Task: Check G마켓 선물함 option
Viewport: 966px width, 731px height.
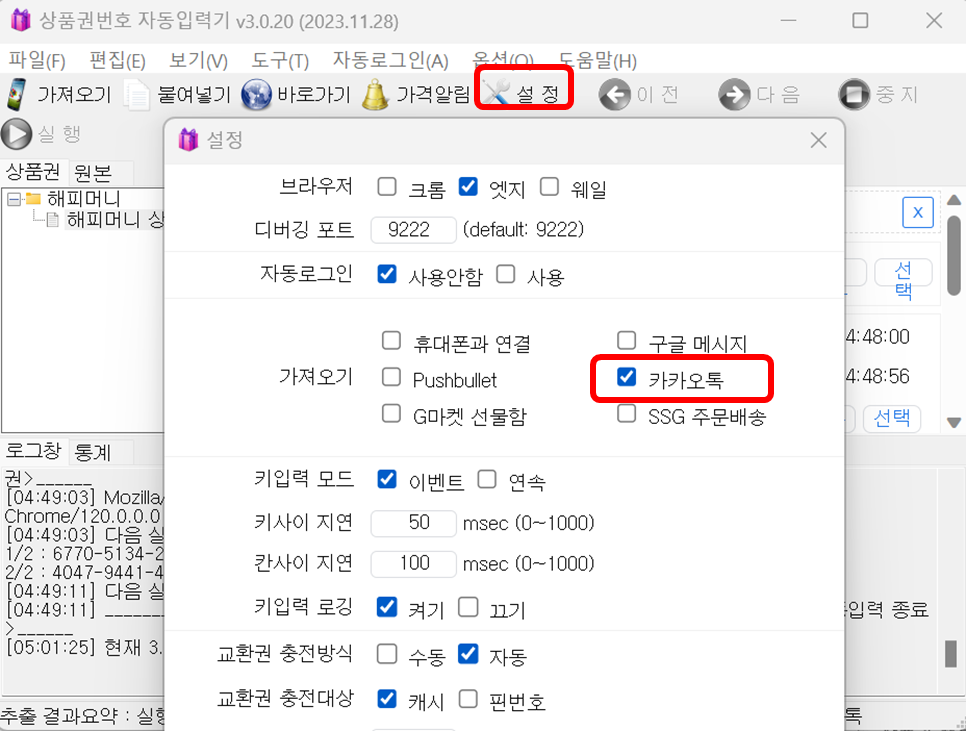Action: pos(391,414)
